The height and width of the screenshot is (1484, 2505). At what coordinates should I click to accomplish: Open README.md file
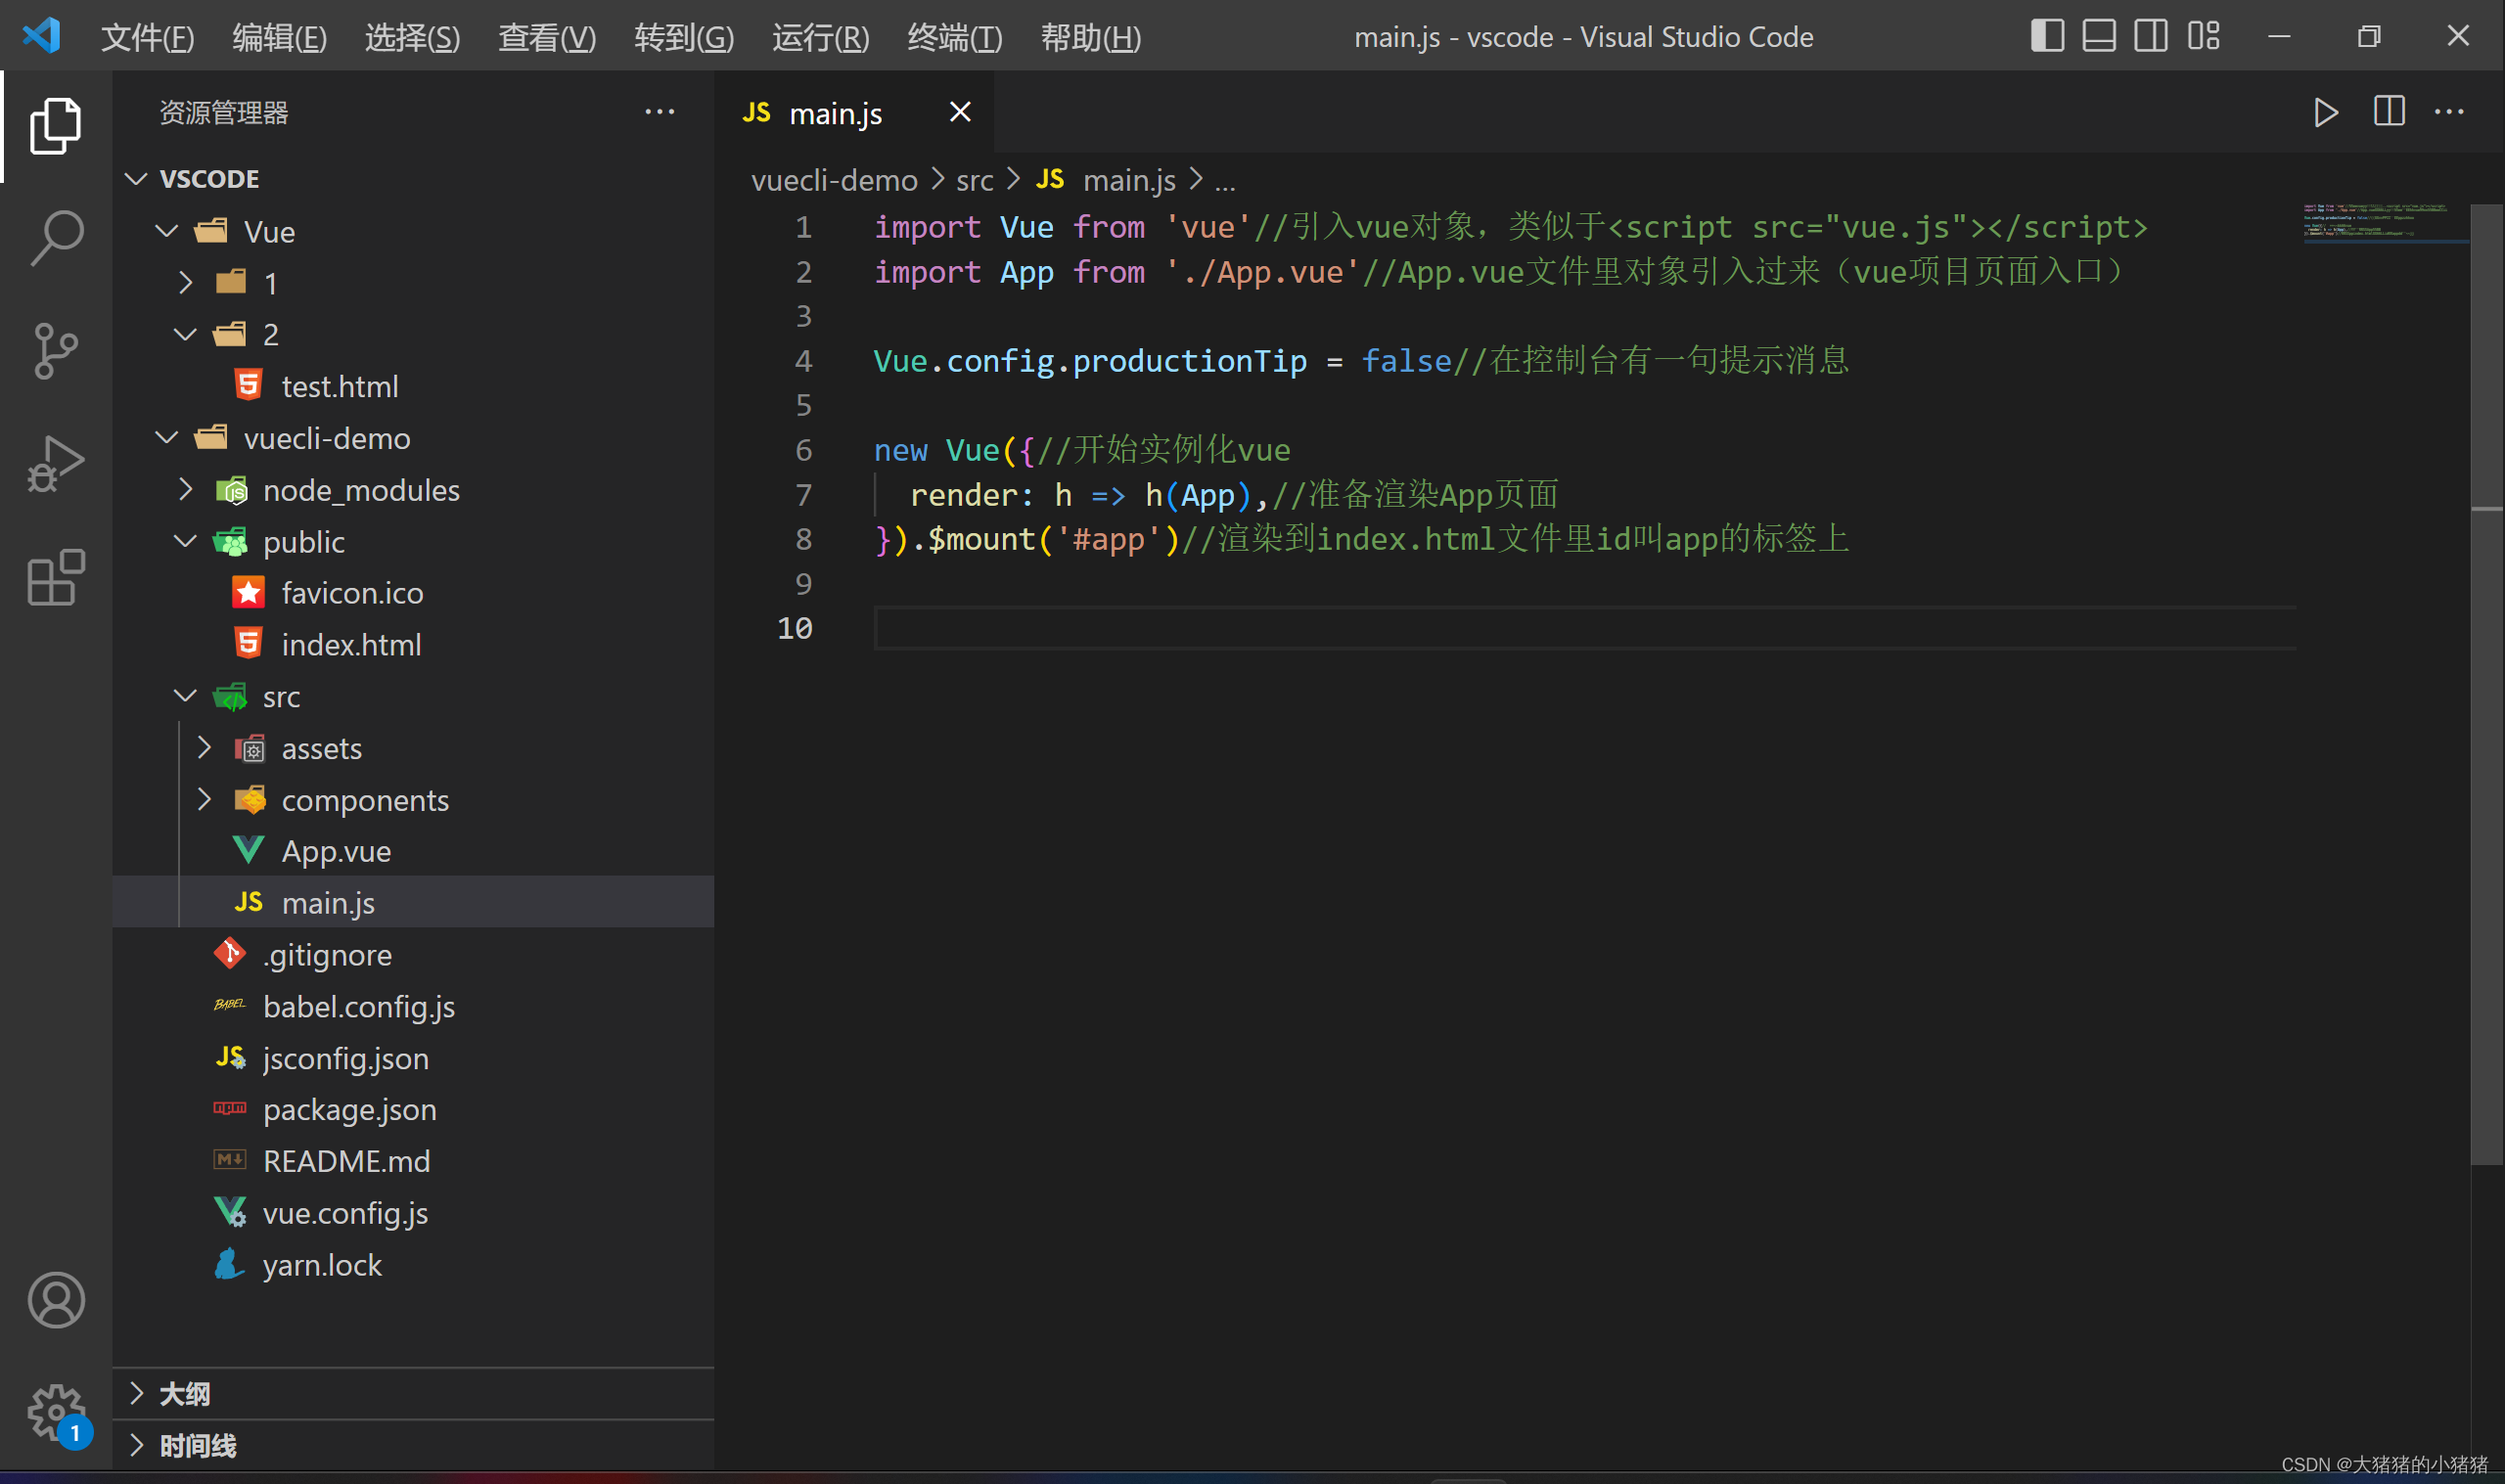click(414, 1161)
